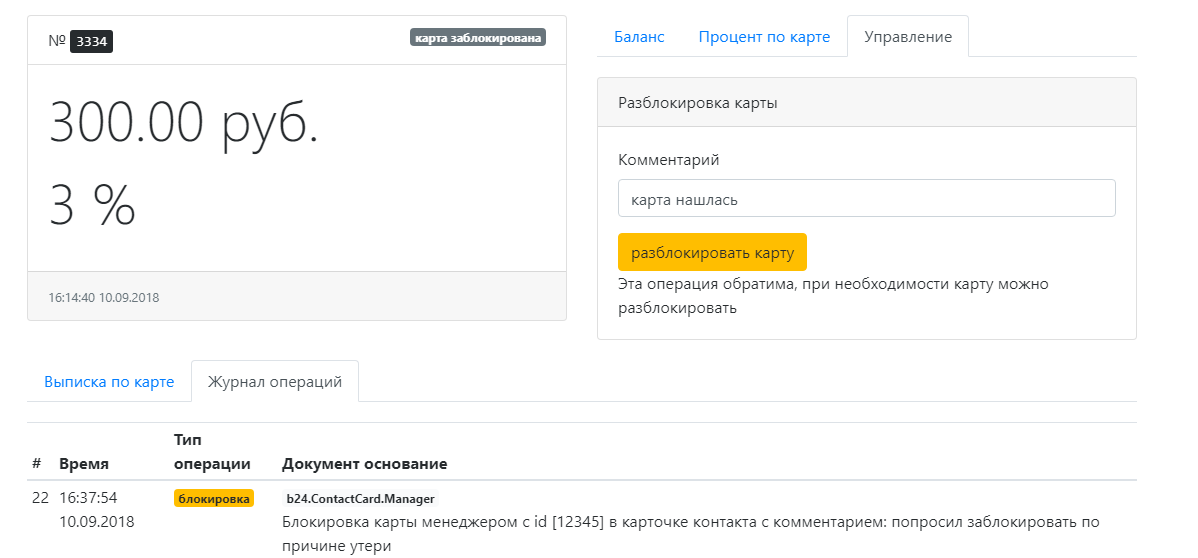This screenshot has height=558, width=1198.
Task: Click the Тип операции column header
Action: [x=211, y=452]
